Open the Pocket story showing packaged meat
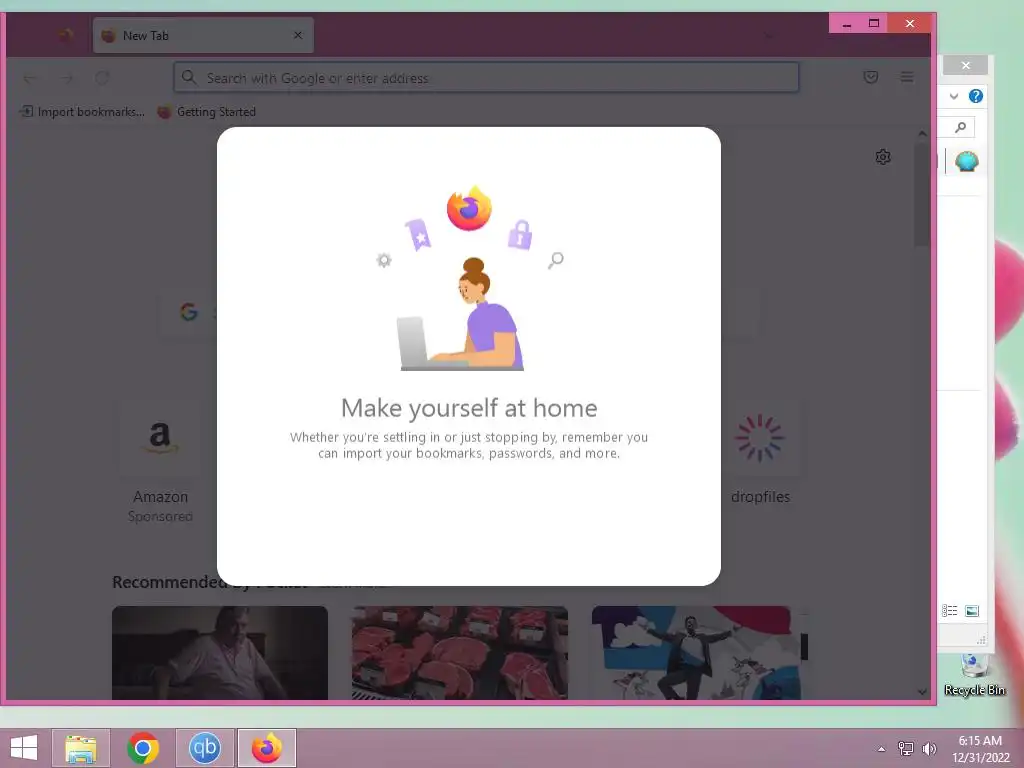 (x=460, y=652)
